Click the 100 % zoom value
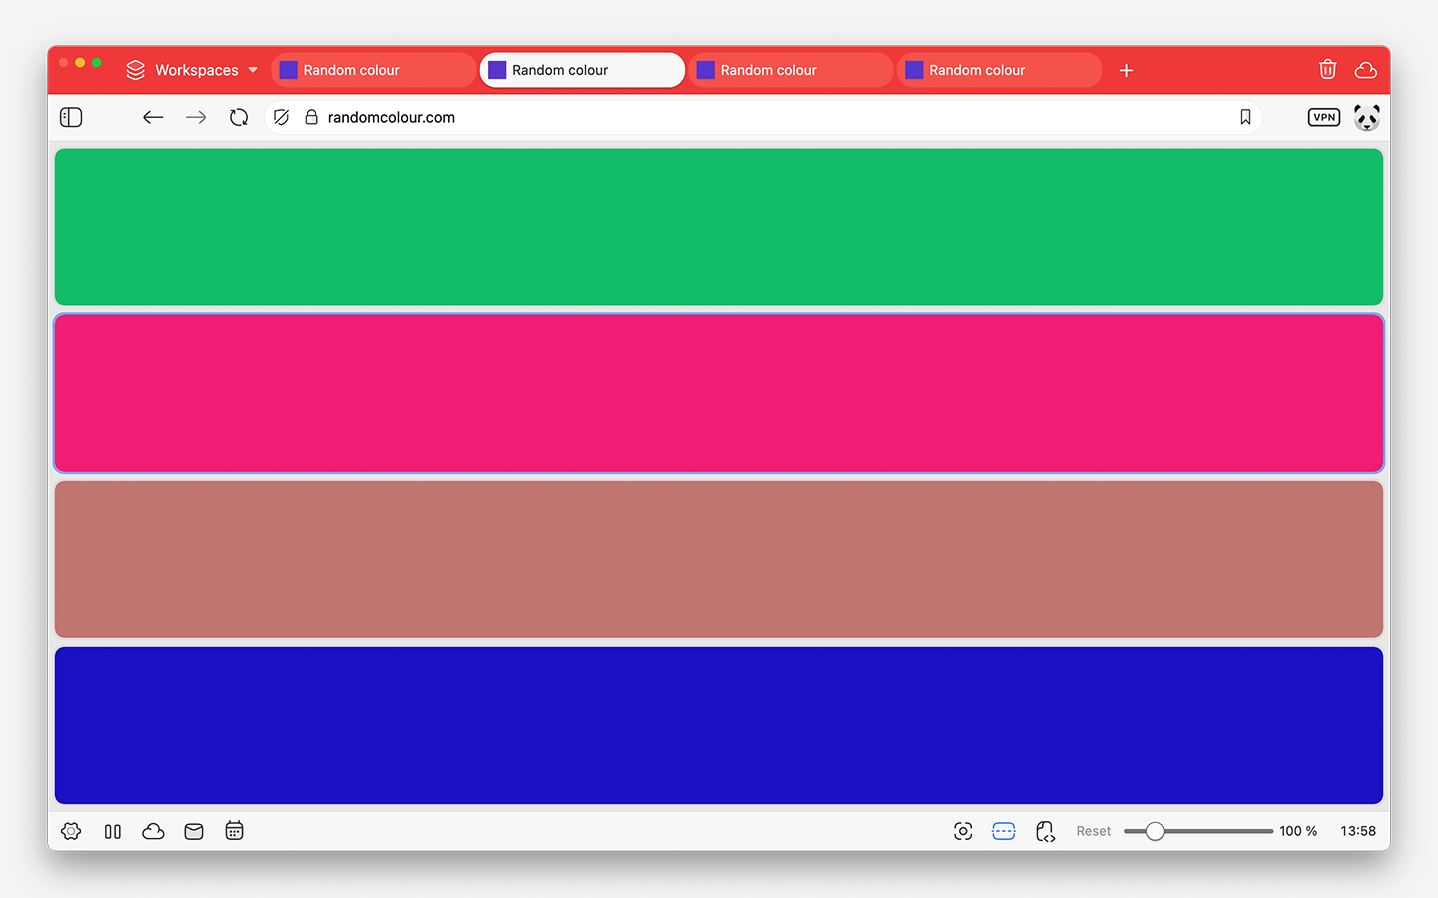 [1298, 831]
